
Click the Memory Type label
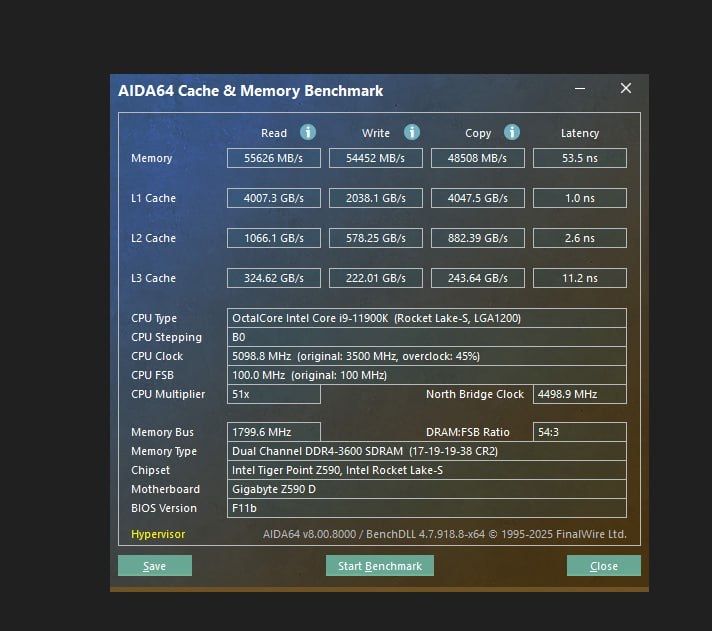coord(164,451)
